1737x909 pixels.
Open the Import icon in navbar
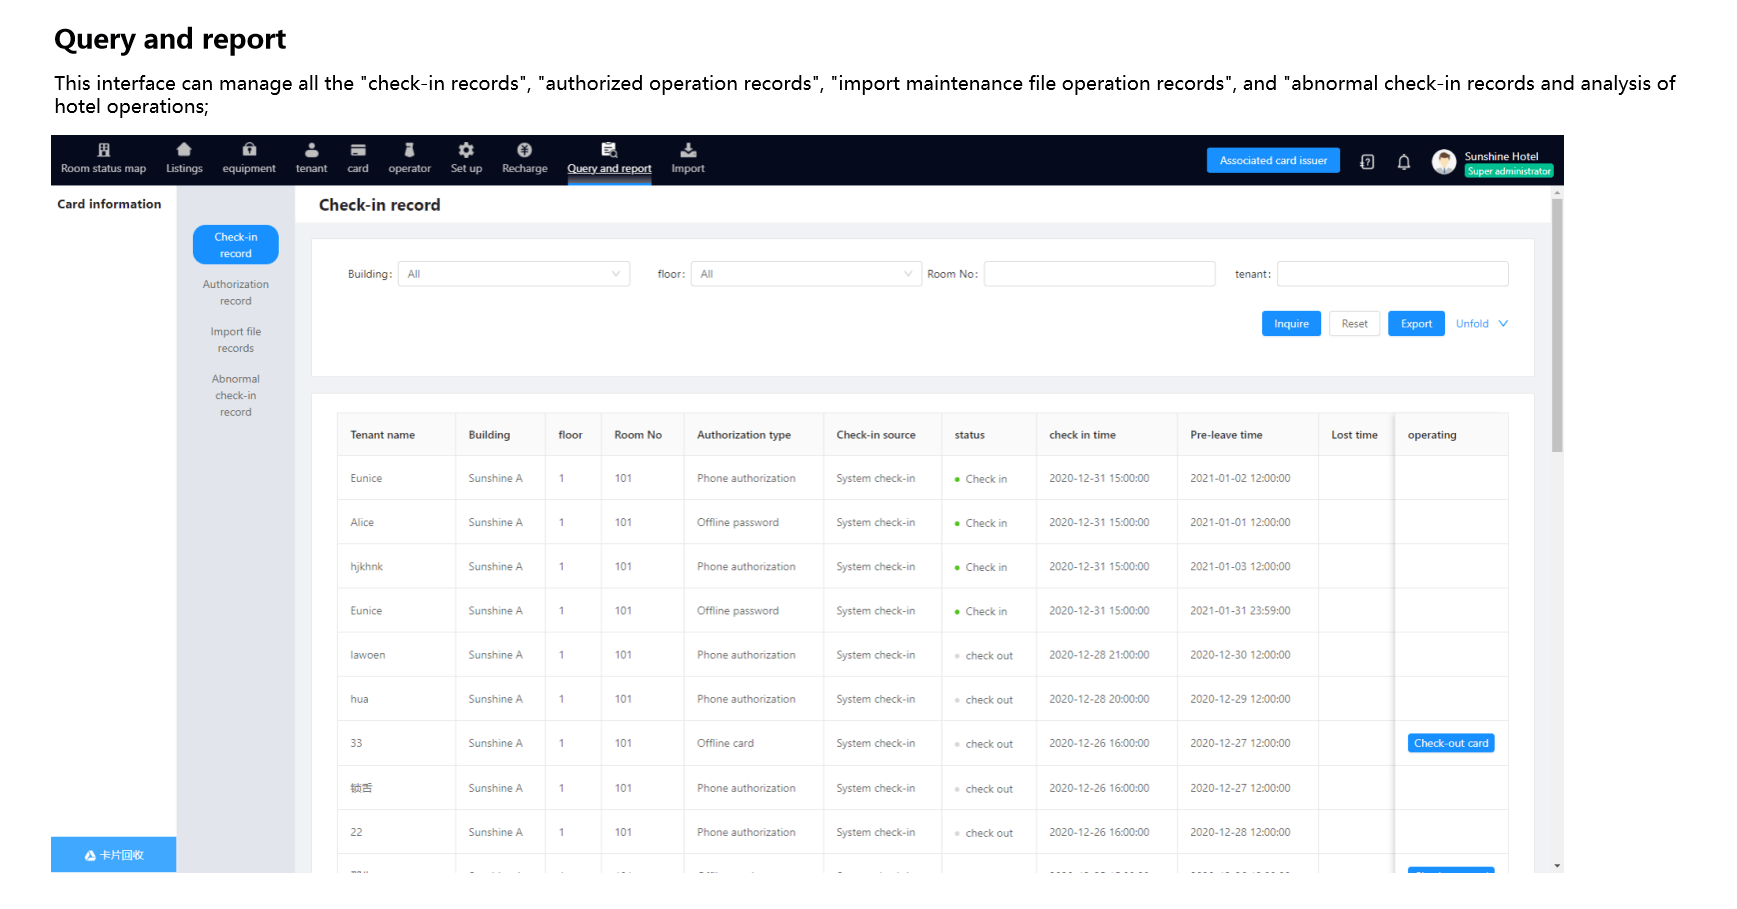click(688, 151)
